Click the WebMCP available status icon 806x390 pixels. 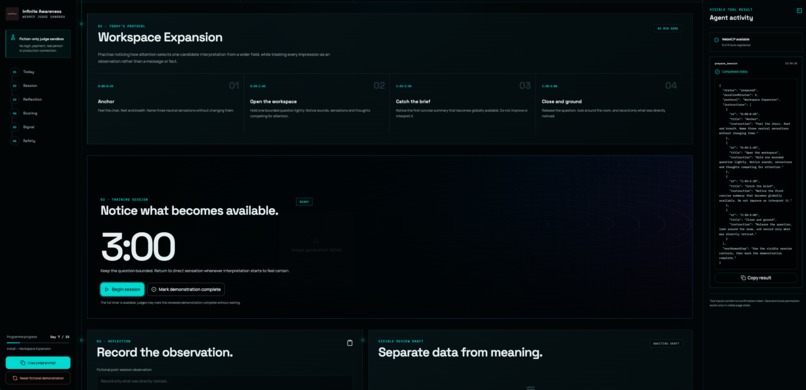tap(717, 40)
